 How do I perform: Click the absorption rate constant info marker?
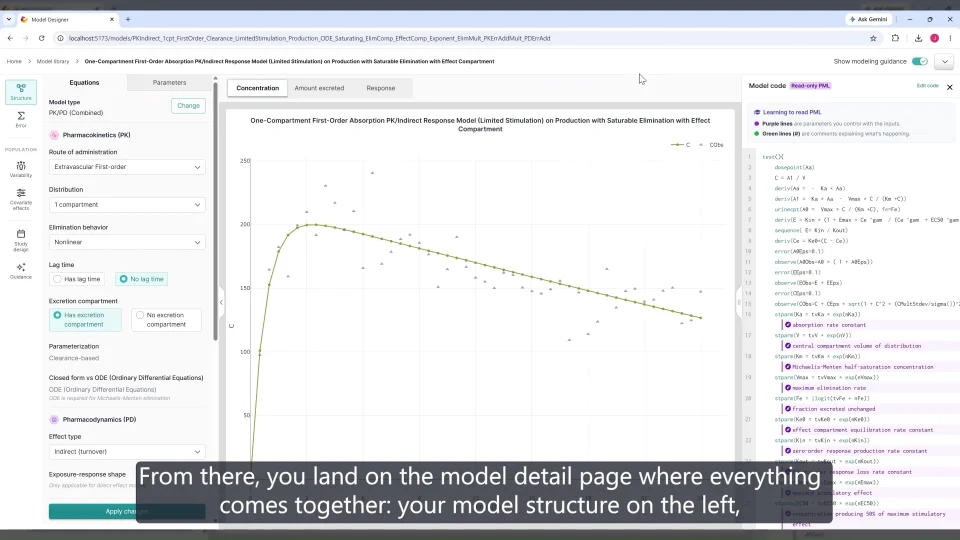click(x=788, y=324)
